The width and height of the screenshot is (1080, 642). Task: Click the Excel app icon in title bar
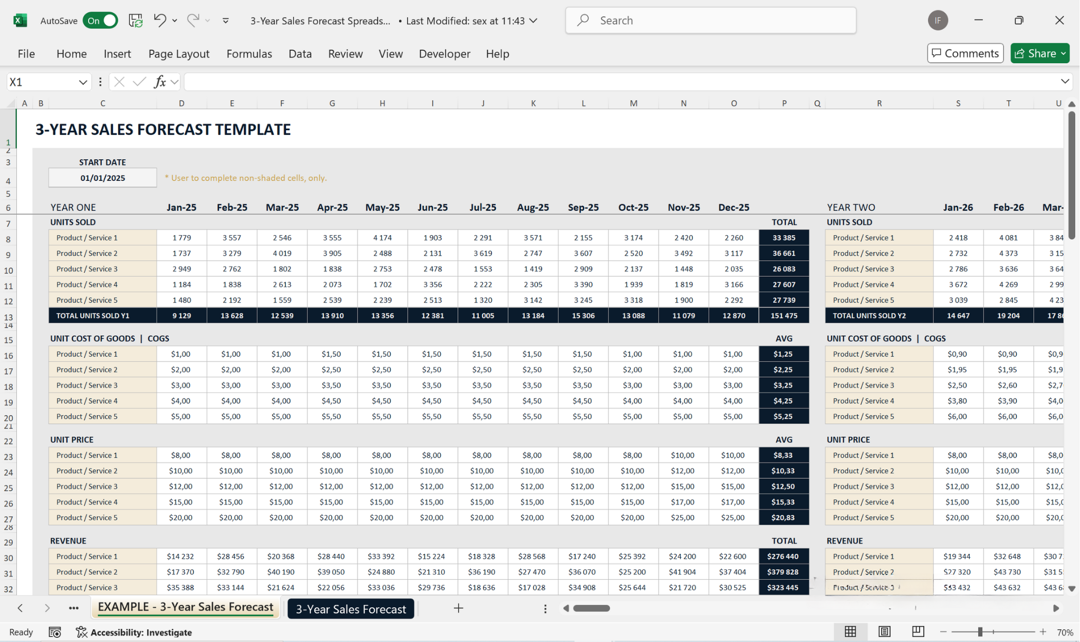[x=20, y=21]
